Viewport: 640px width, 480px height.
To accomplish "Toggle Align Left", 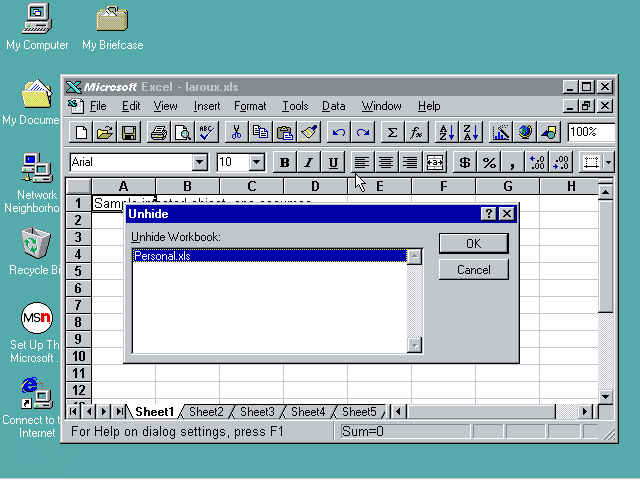I will click(362, 162).
